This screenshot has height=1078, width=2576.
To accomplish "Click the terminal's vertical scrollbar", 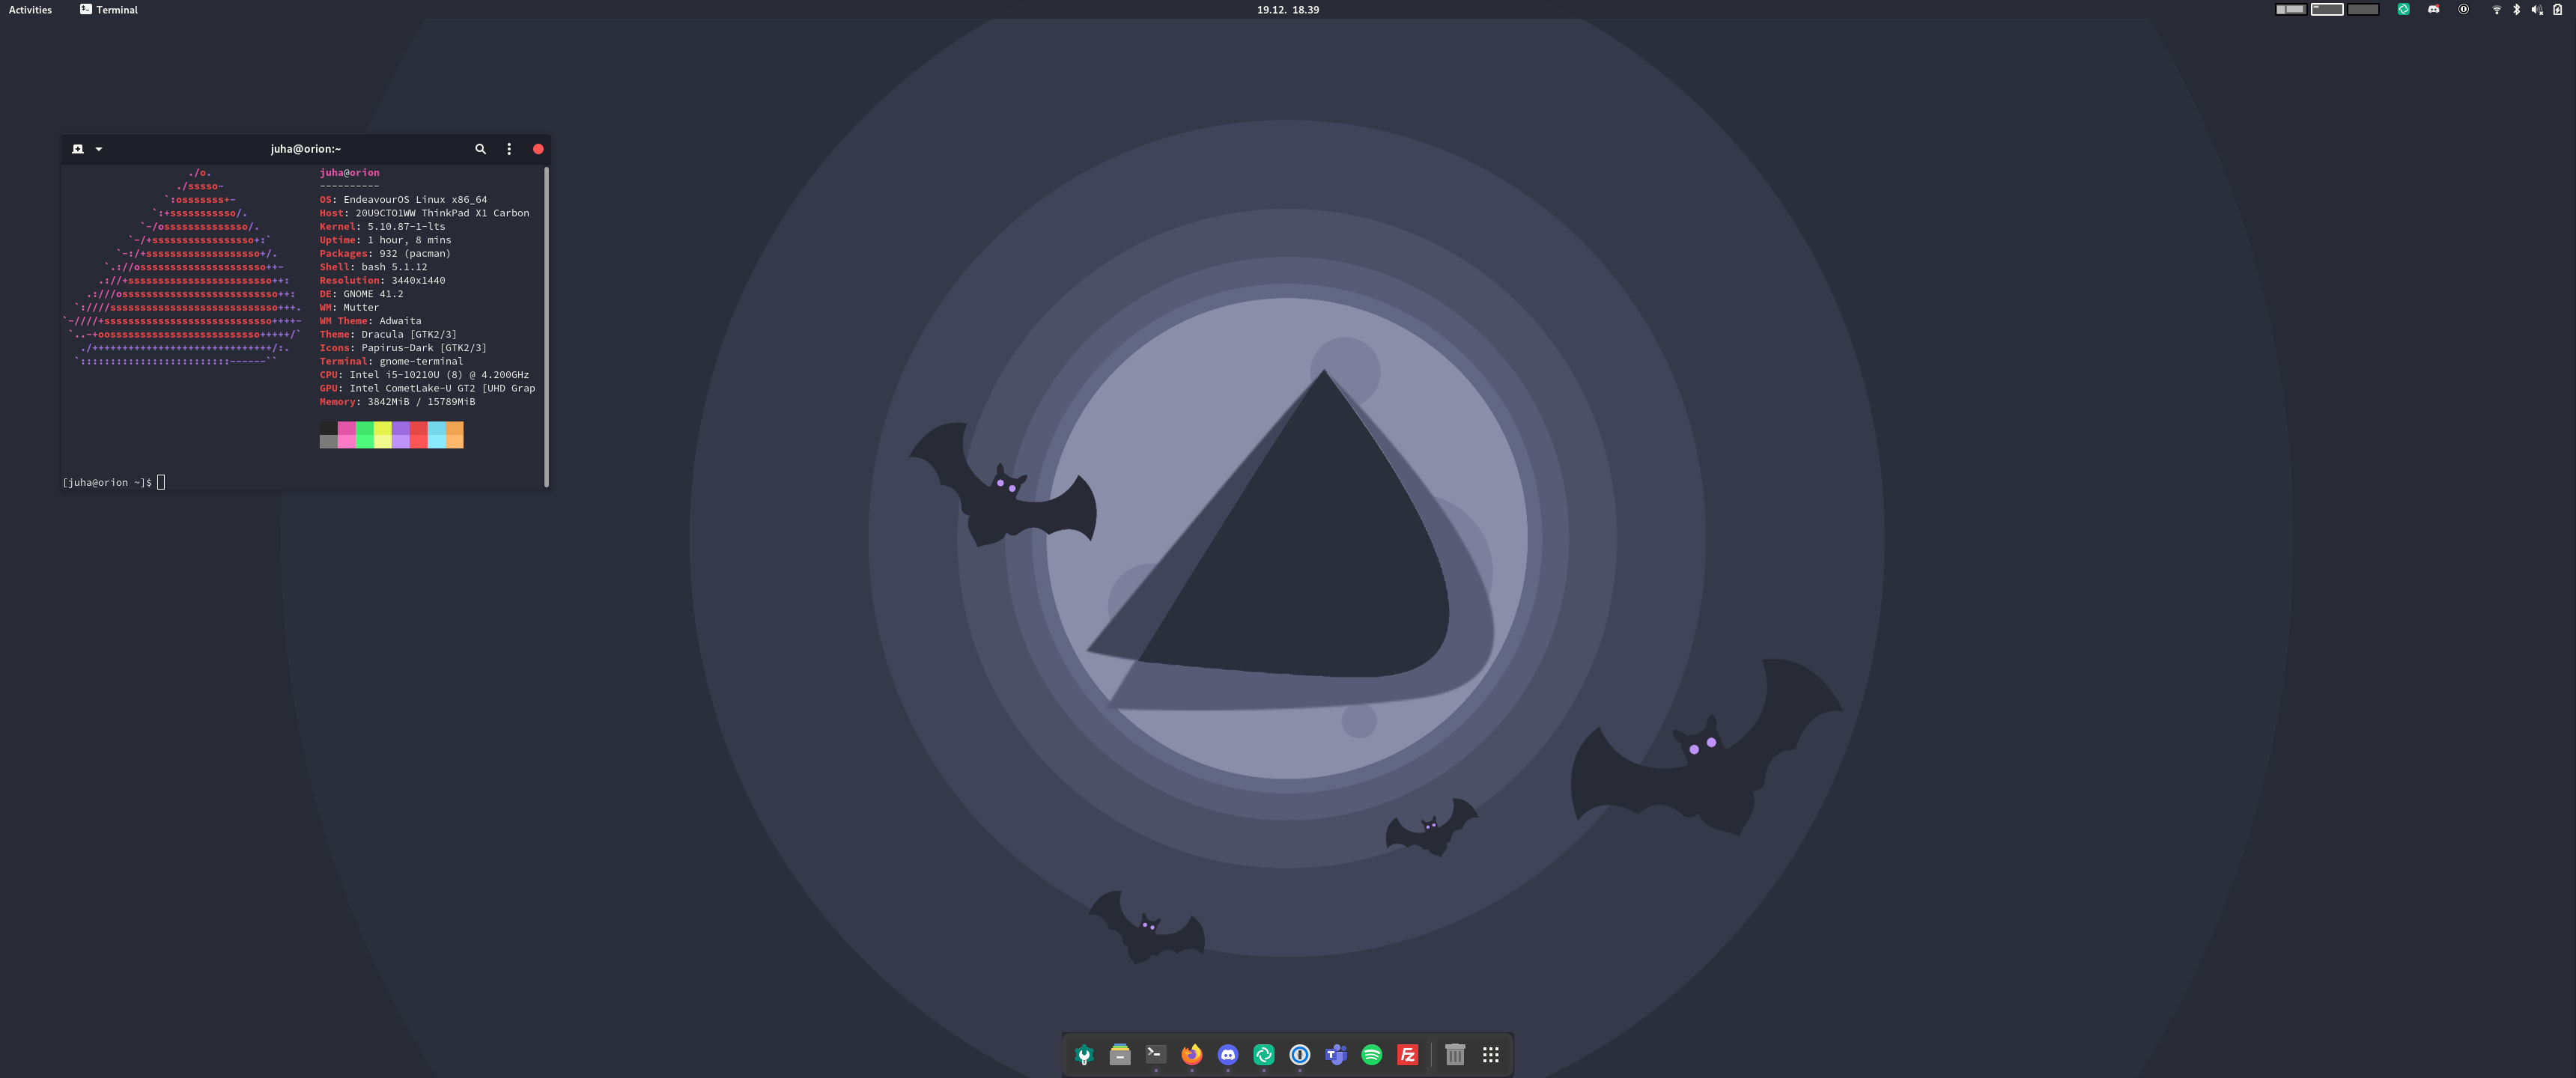I will [546, 327].
